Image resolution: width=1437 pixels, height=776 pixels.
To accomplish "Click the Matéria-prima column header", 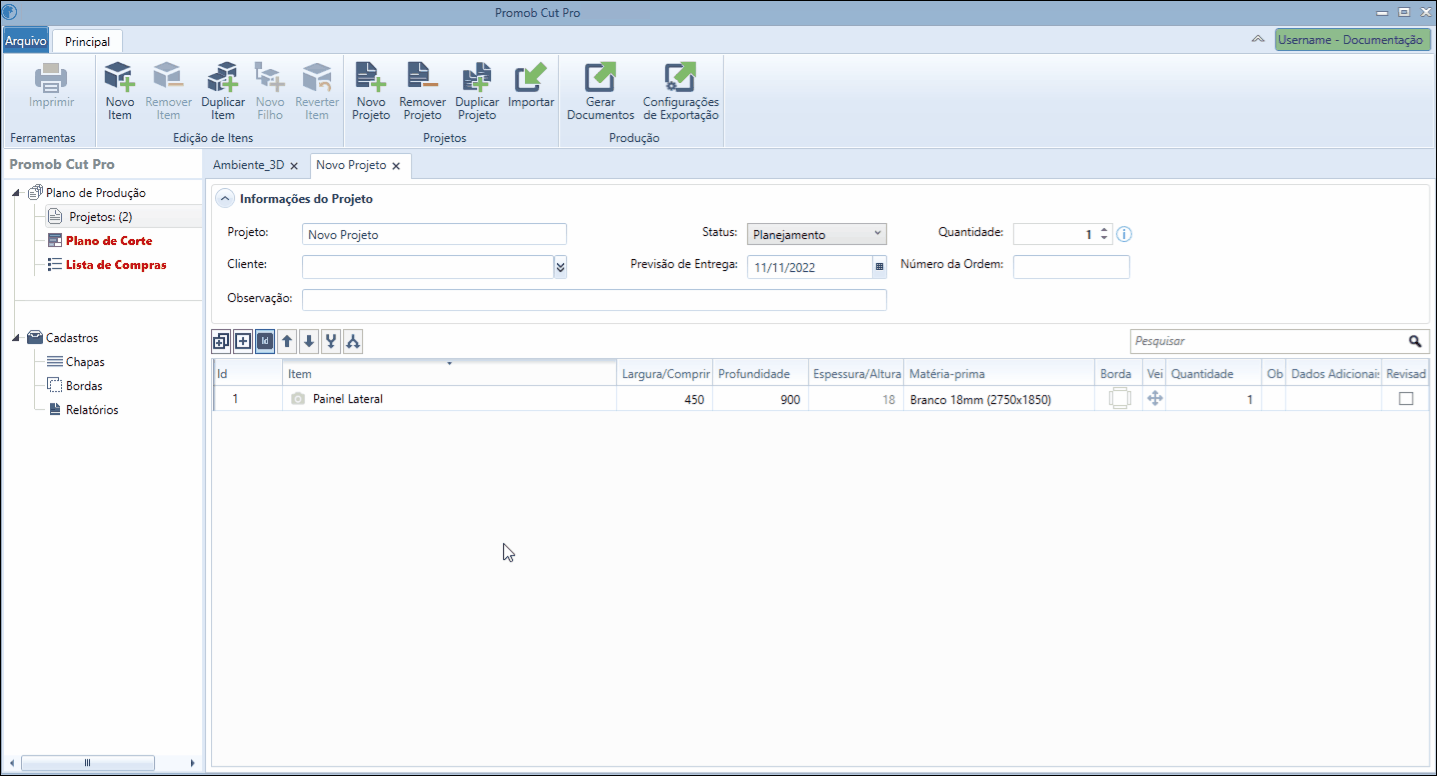I will (x=999, y=373).
